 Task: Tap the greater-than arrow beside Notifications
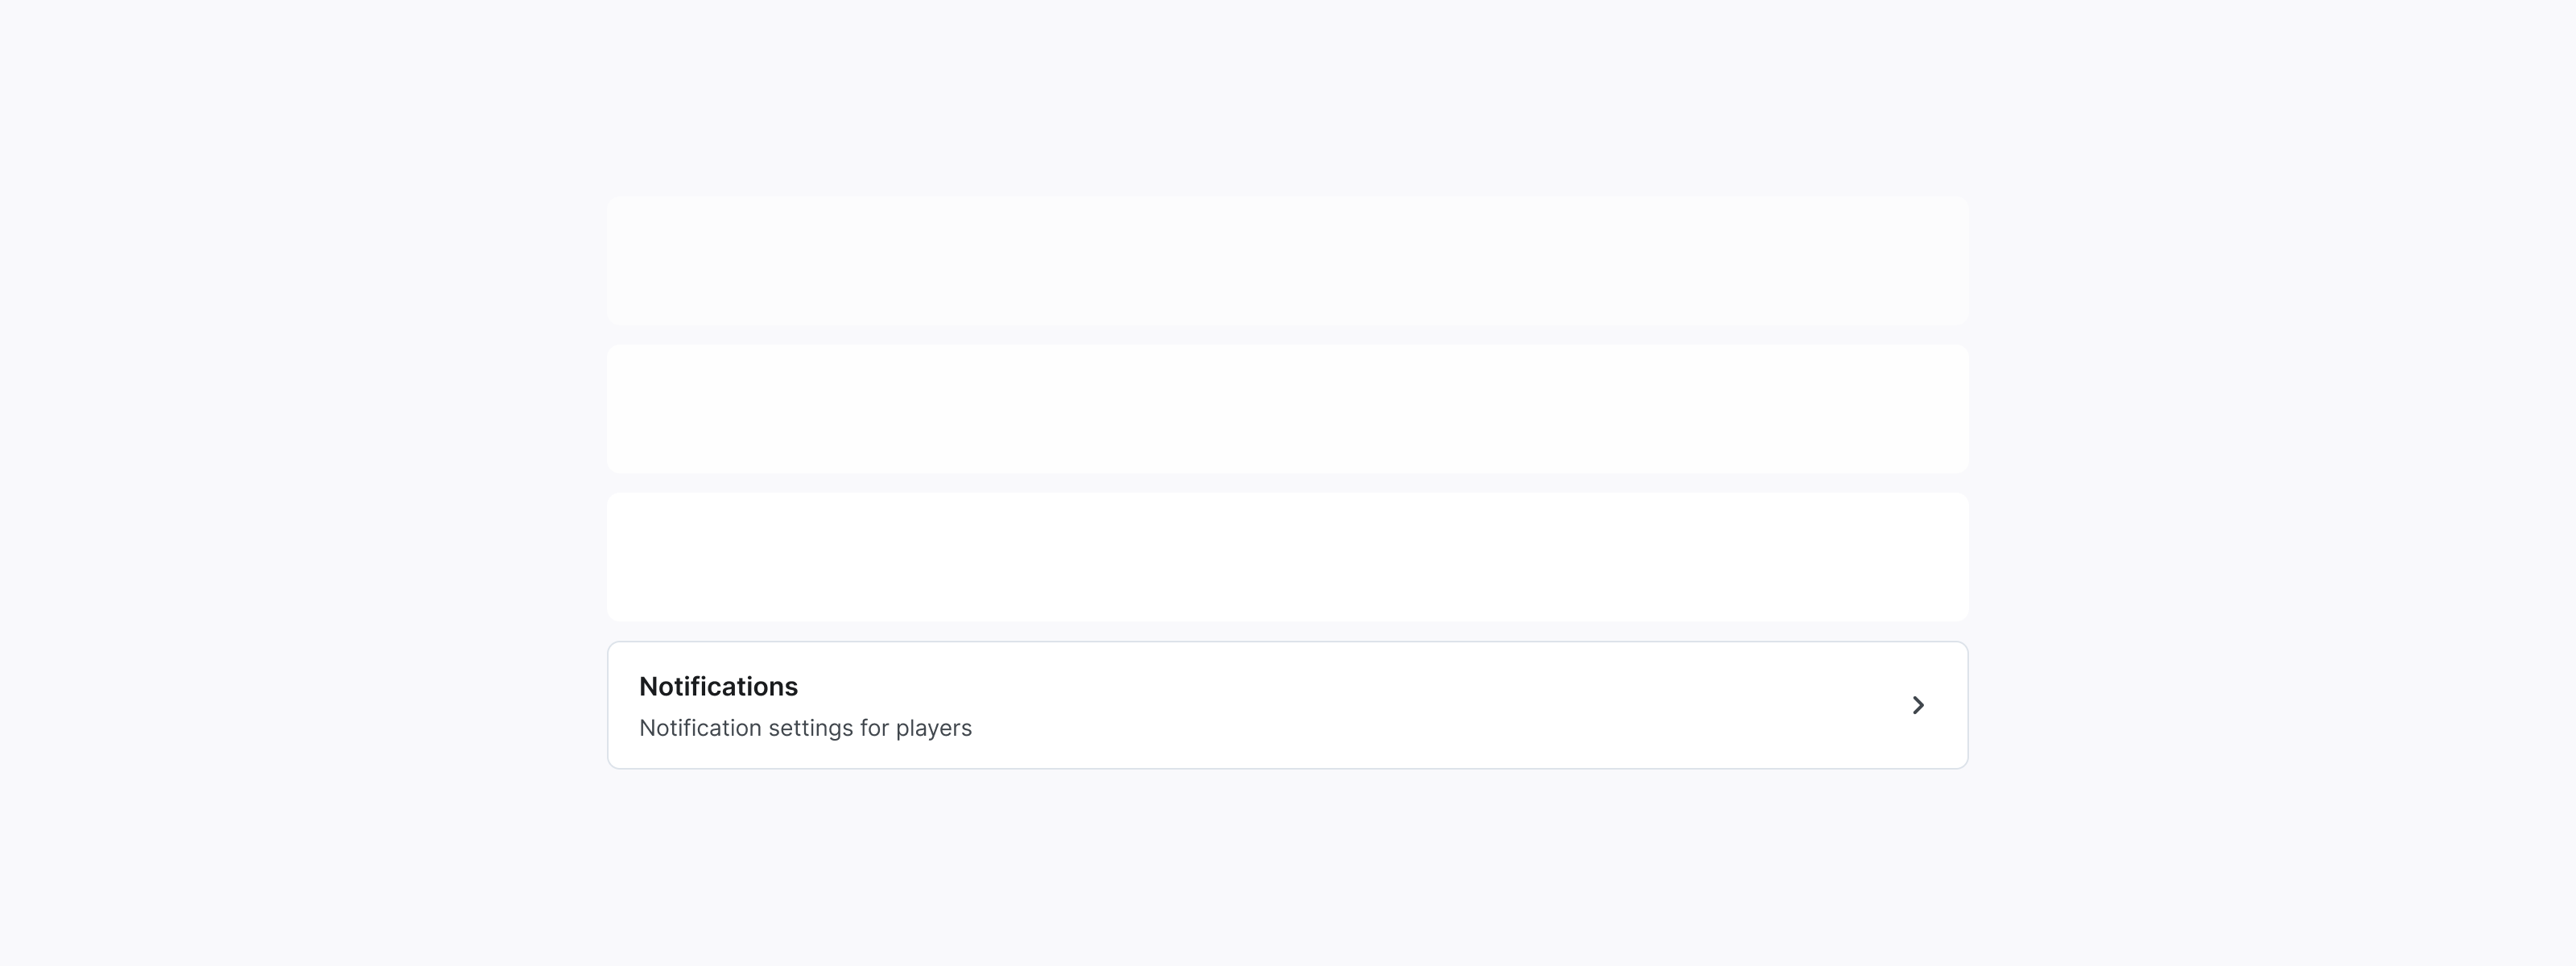click(x=1917, y=705)
